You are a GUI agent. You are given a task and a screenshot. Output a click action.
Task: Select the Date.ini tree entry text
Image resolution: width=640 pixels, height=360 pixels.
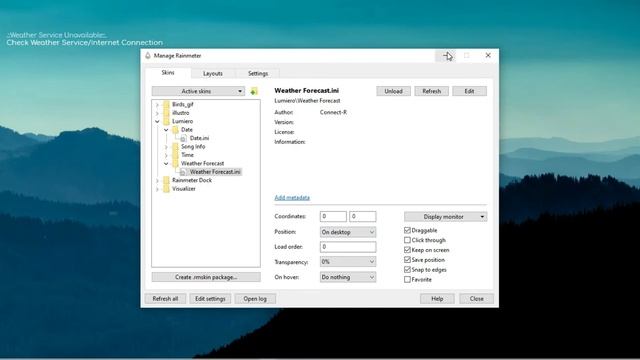199,138
